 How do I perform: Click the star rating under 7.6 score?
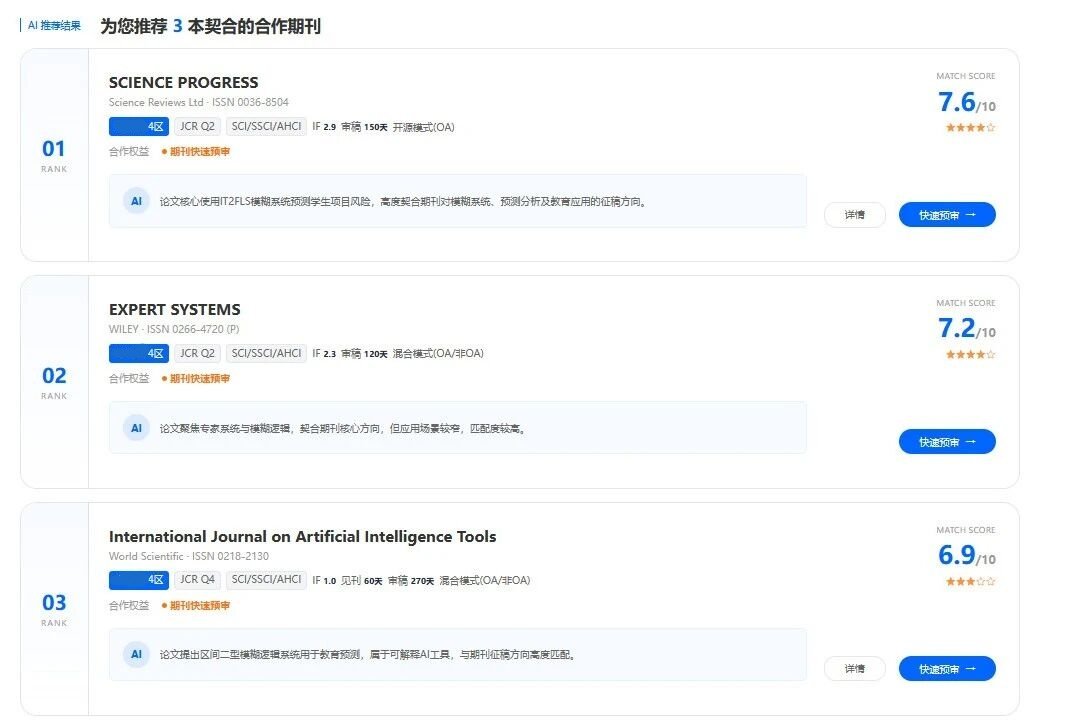tap(970, 128)
